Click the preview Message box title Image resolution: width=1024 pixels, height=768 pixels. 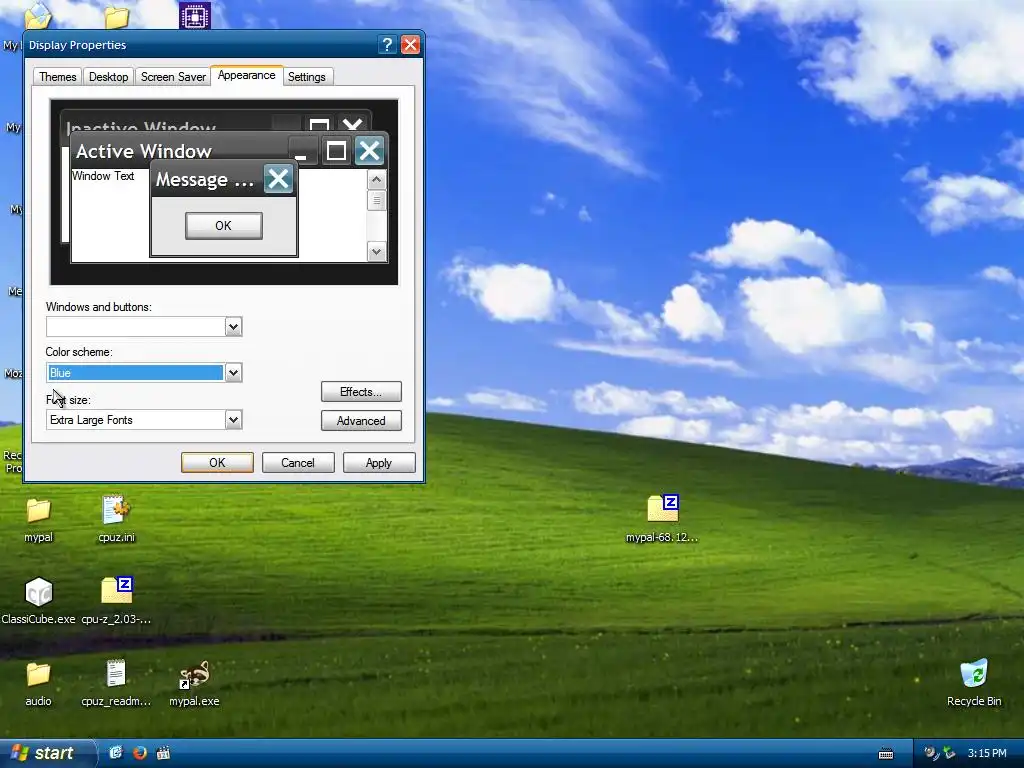(204, 180)
